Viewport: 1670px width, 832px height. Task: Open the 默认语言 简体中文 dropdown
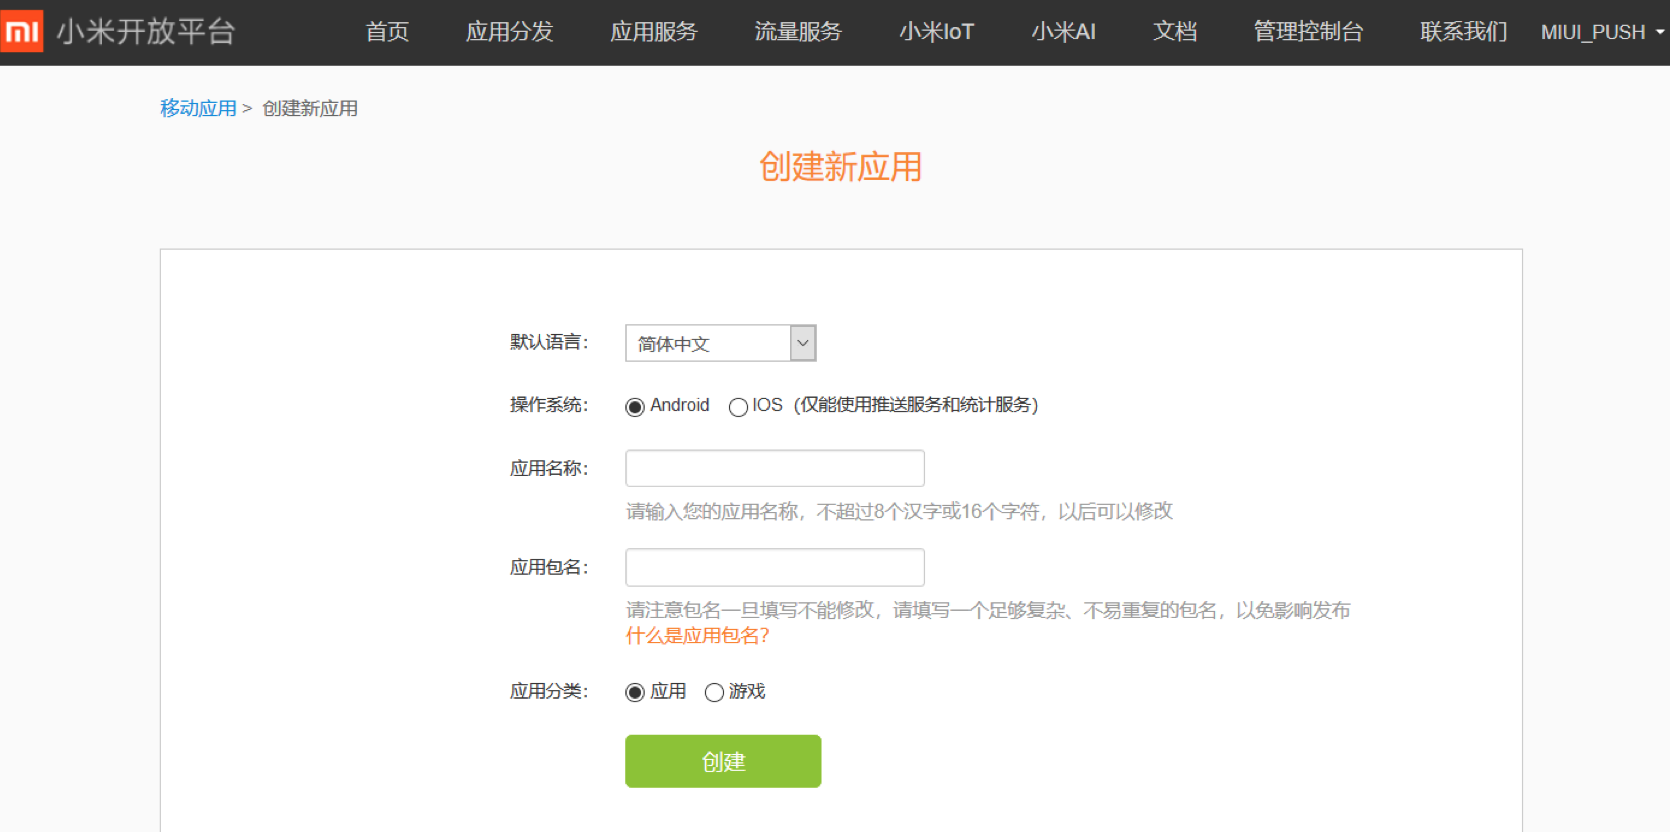coord(720,343)
